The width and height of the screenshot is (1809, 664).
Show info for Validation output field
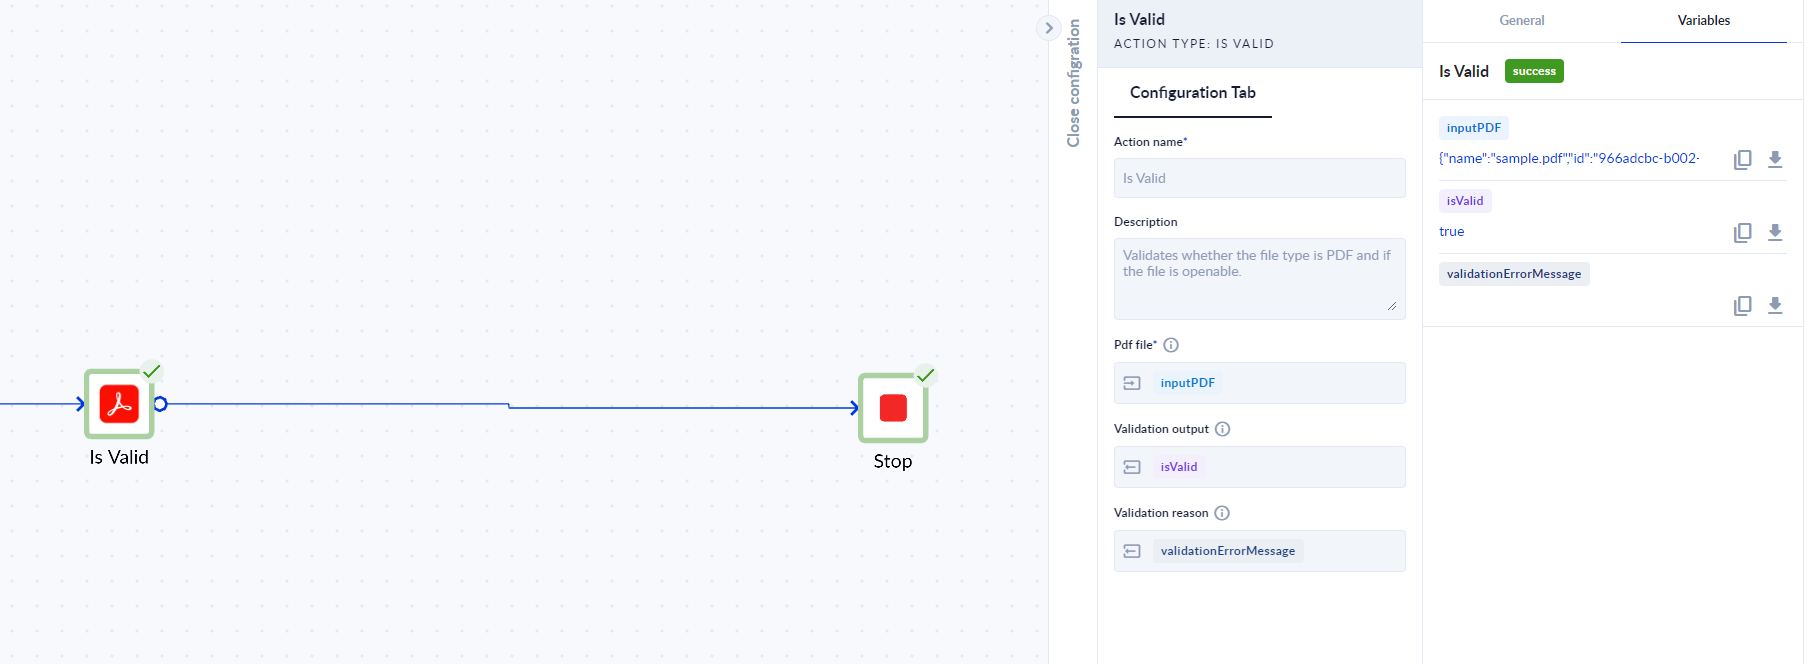click(x=1222, y=429)
